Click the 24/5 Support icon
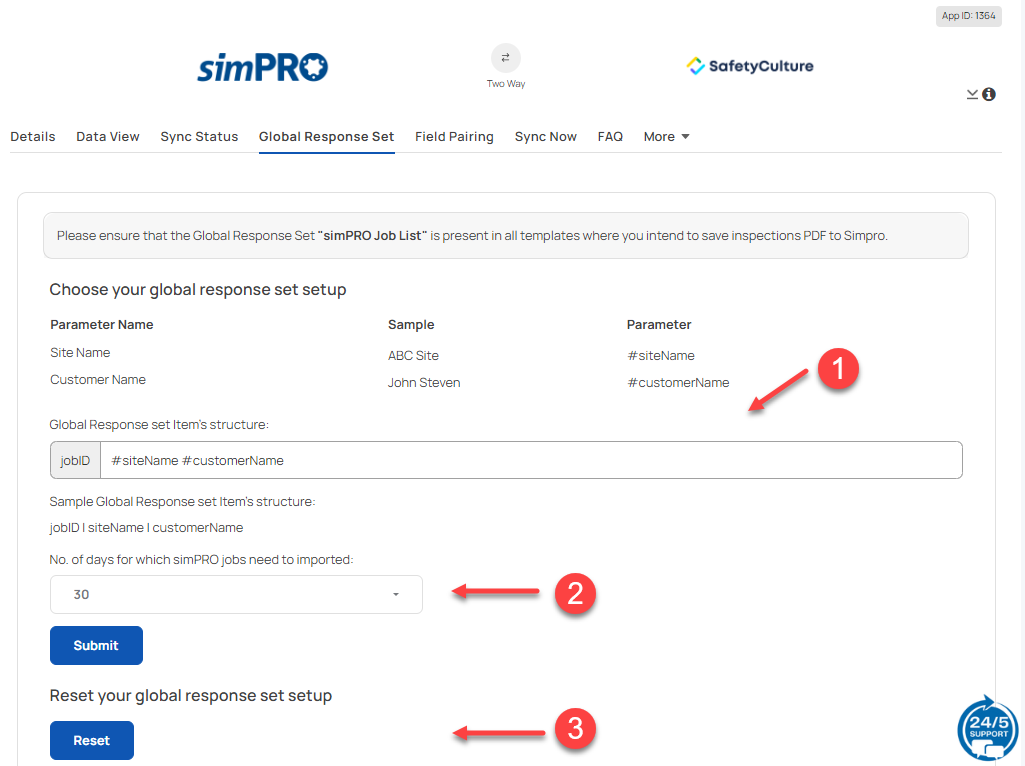 tap(987, 729)
